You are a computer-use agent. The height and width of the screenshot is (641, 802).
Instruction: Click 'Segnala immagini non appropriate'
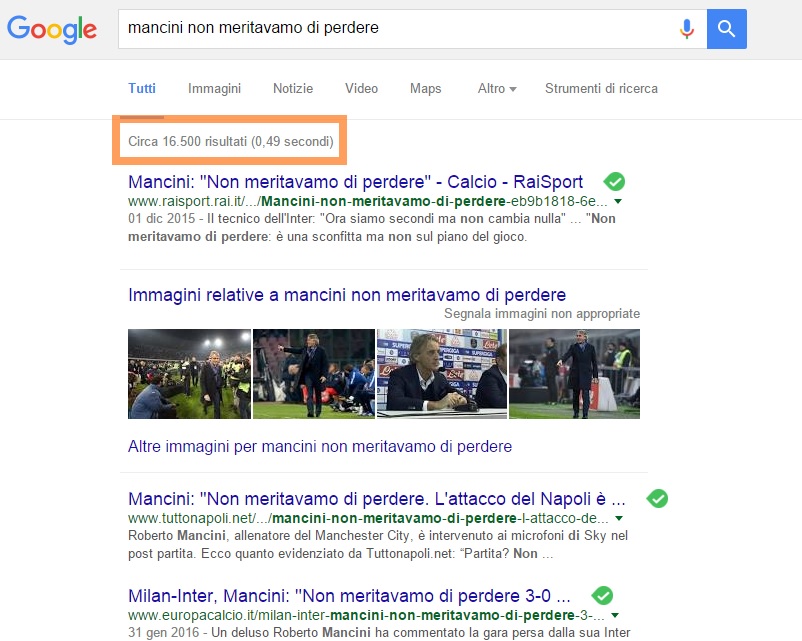coord(541,313)
